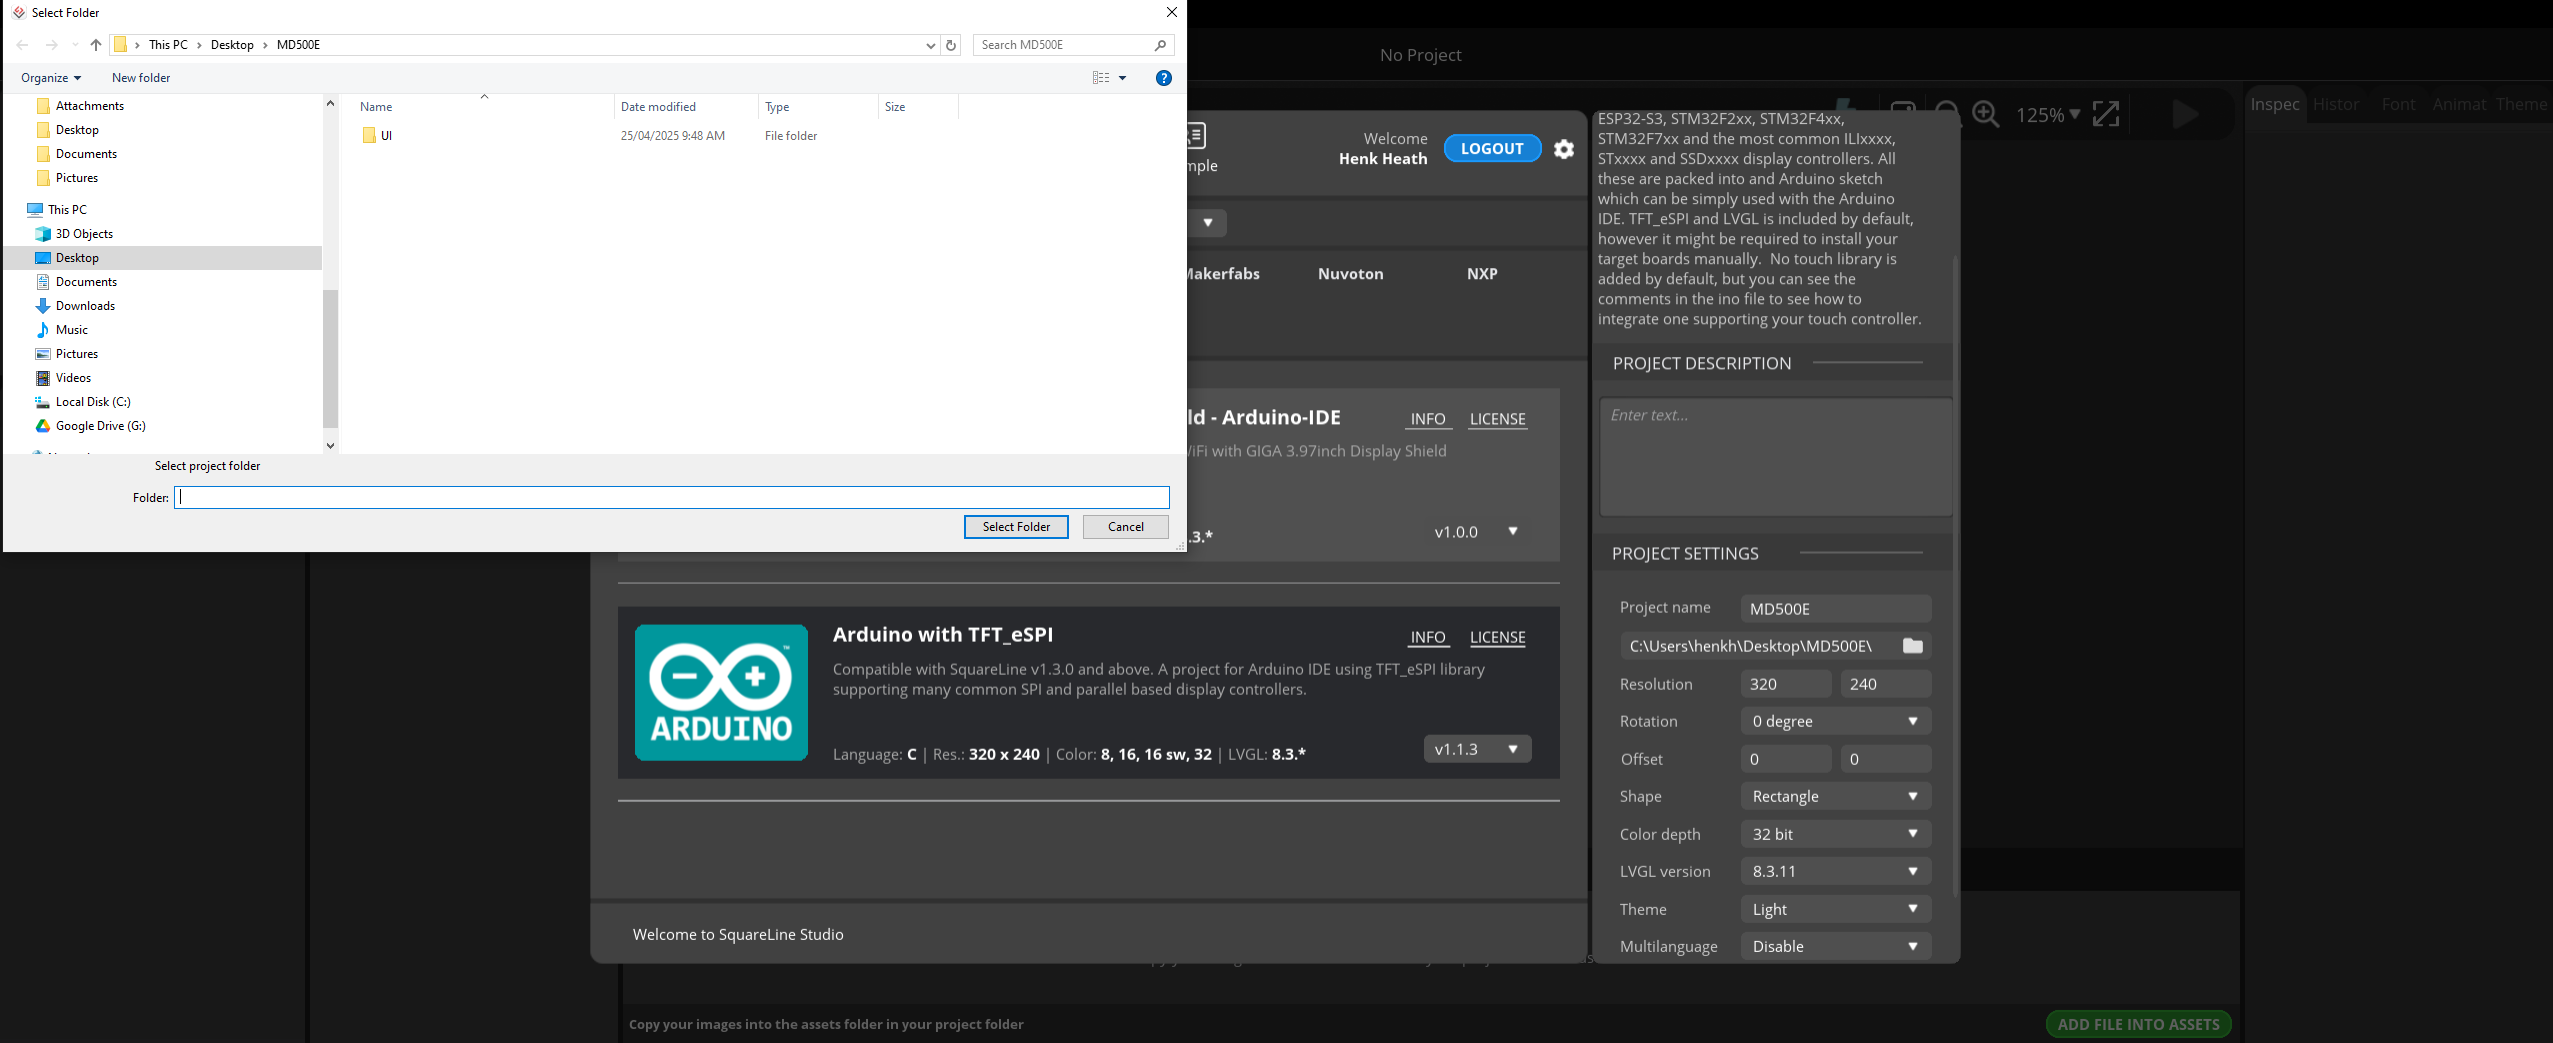The height and width of the screenshot is (1043, 2553).
Task: Sort by the Size column header
Action: (895, 107)
